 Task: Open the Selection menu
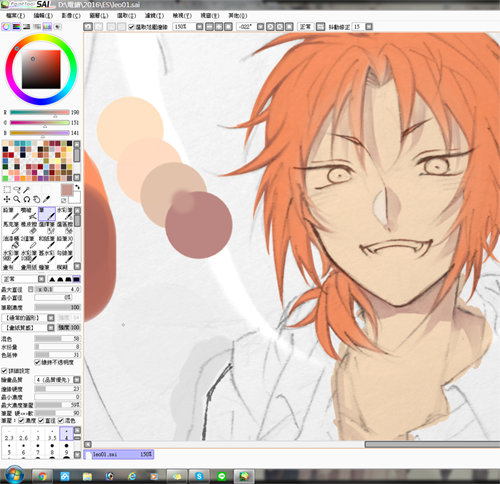pos(126,16)
